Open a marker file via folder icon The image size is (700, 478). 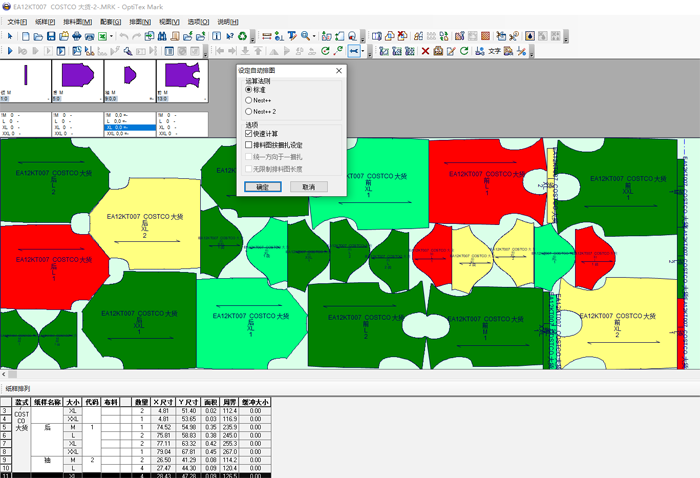38,37
